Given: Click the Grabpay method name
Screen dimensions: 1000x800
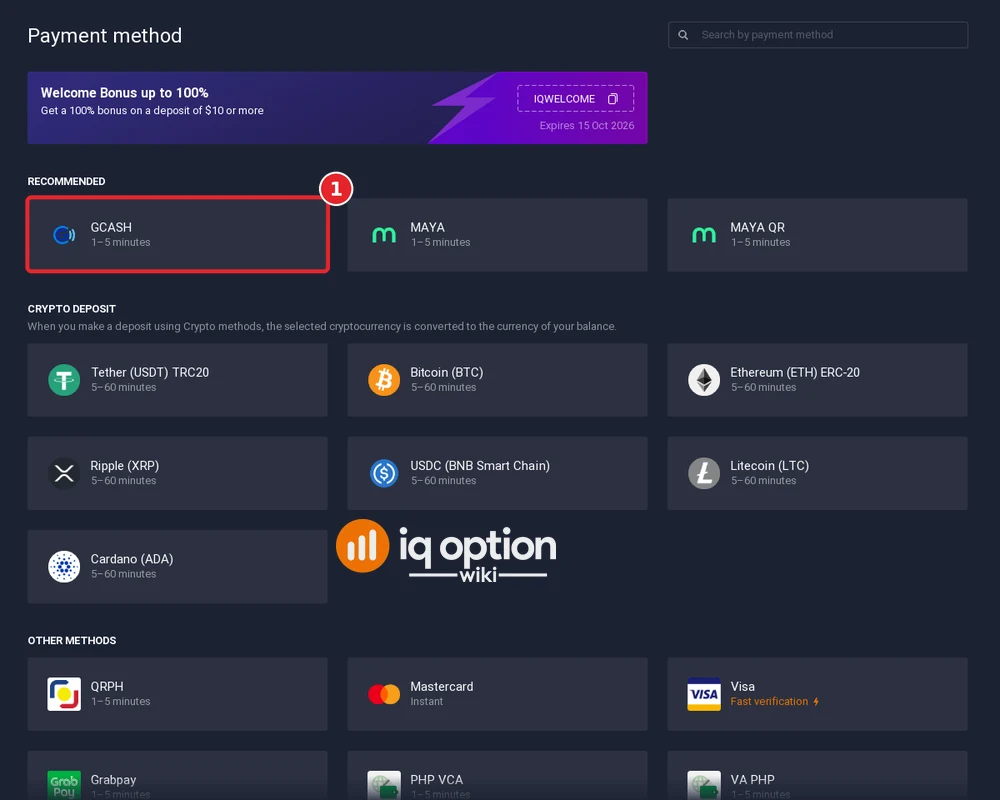Looking at the screenshot, I should click(x=113, y=780).
